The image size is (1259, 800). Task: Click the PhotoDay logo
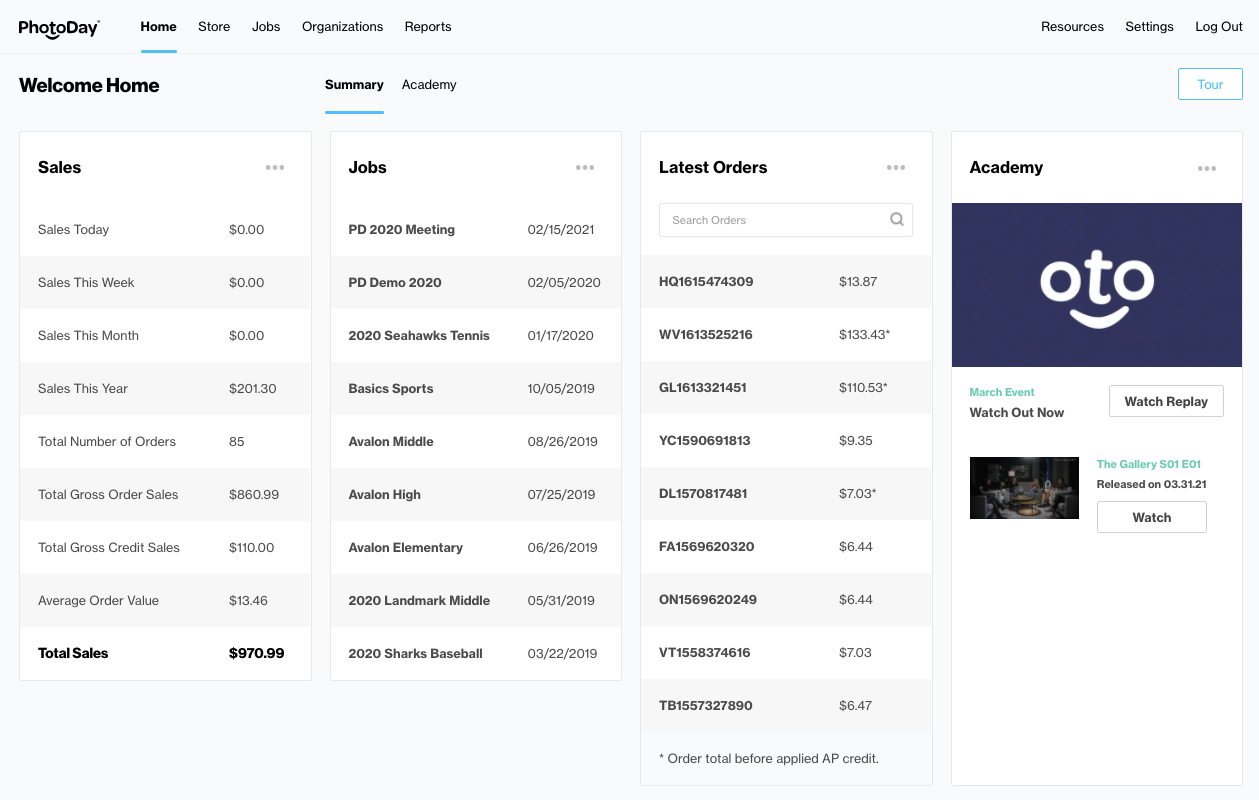(x=59, y=27)
